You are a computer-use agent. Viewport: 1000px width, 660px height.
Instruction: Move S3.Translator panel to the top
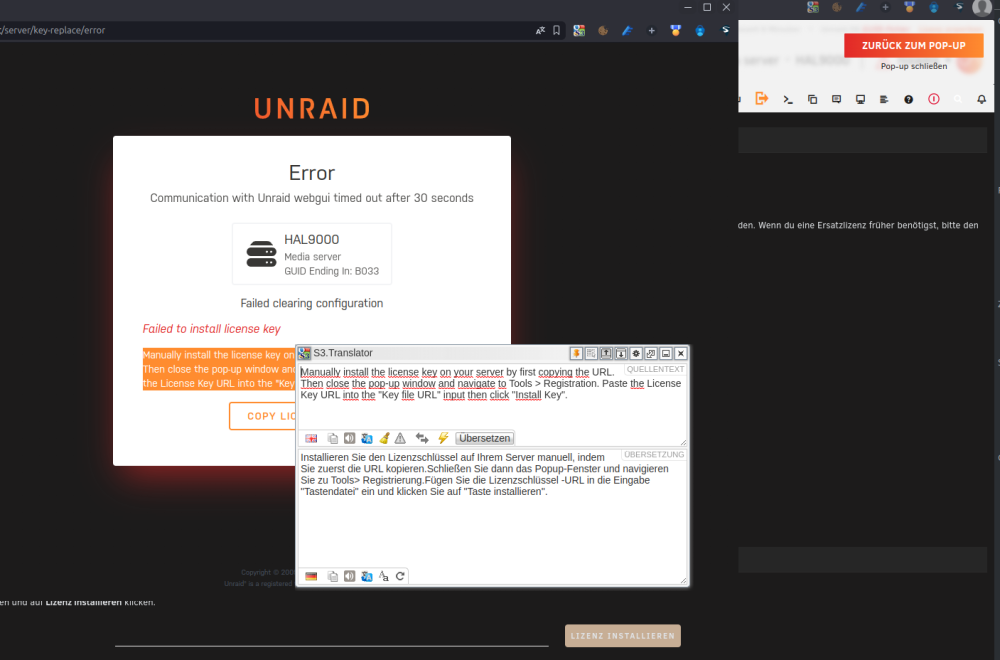pos(606,353)
